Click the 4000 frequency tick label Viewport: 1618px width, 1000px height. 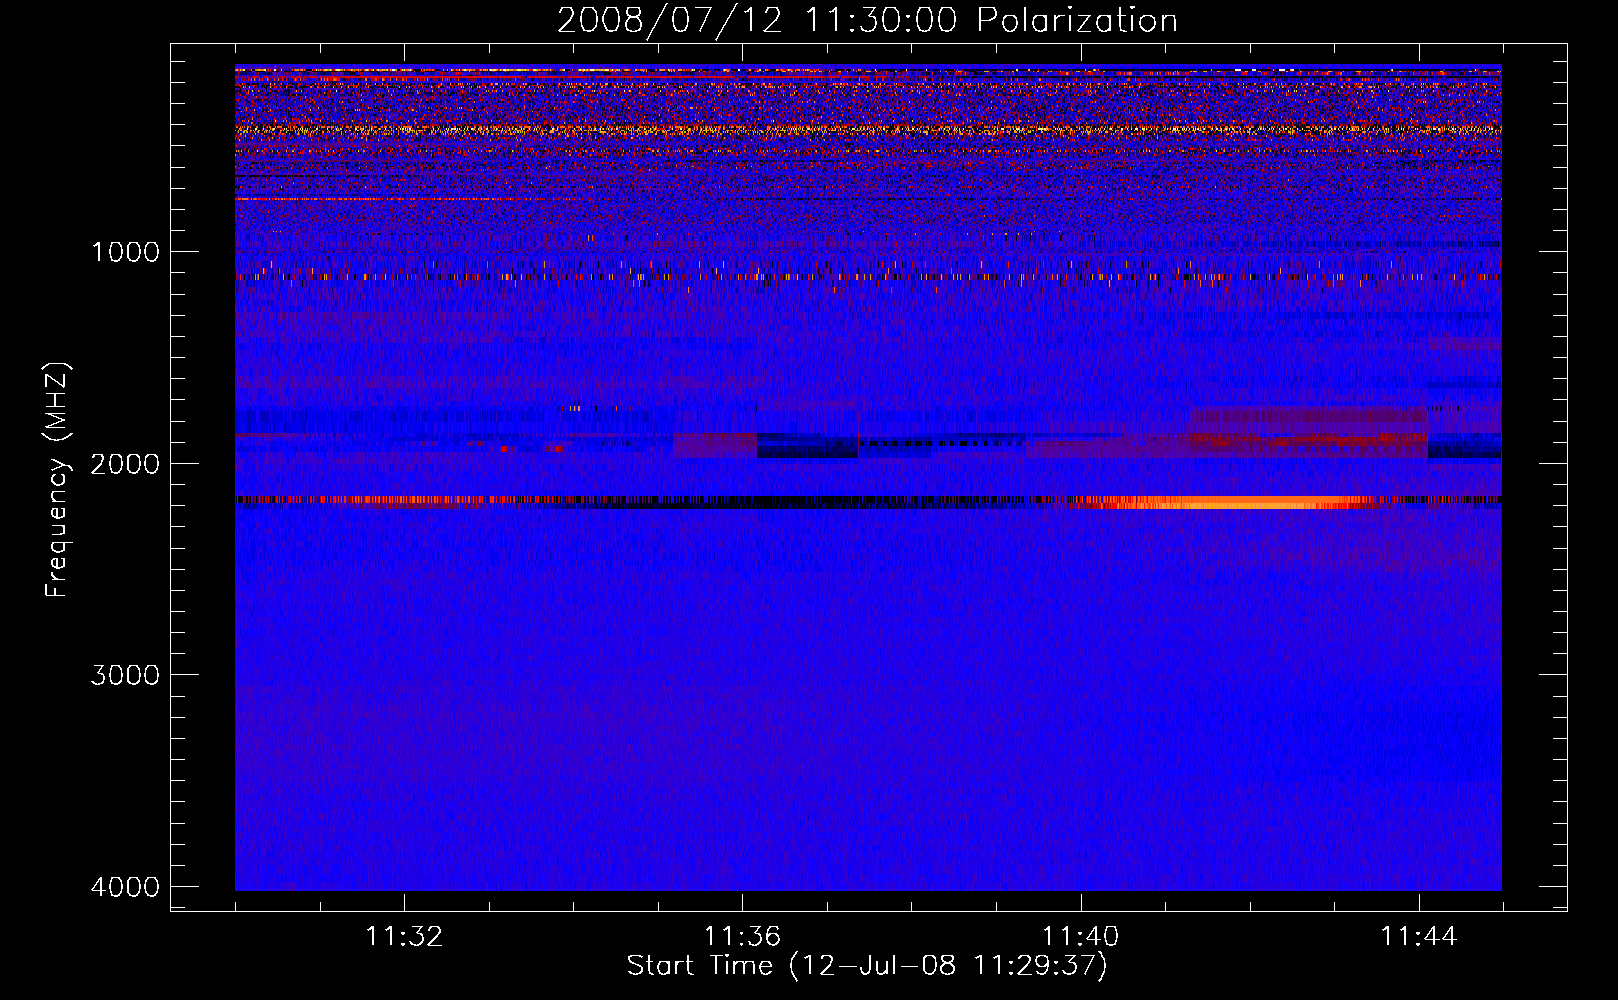tap(125, 887)
